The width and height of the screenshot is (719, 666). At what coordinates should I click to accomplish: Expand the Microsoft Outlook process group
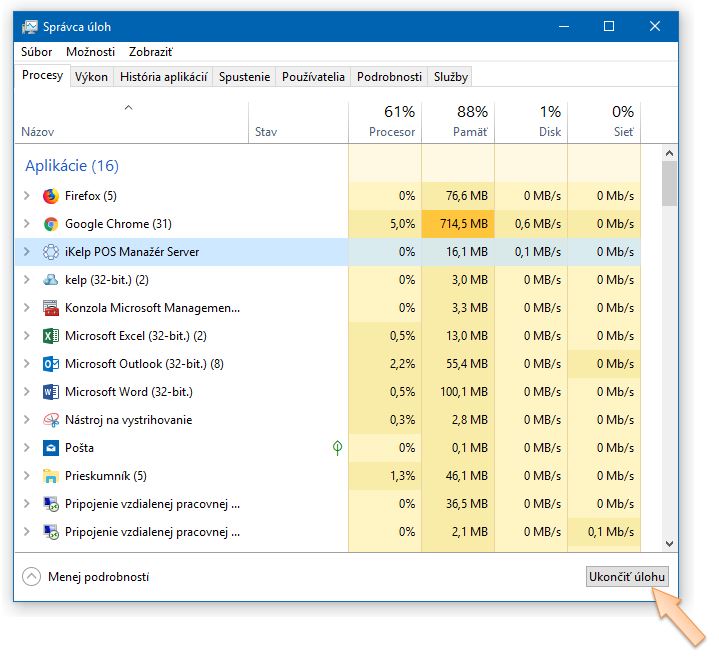click(27, 364)
